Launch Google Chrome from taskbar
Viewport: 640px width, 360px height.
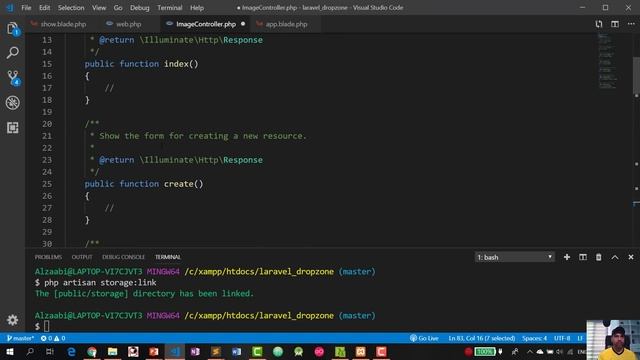coord(92,351)
